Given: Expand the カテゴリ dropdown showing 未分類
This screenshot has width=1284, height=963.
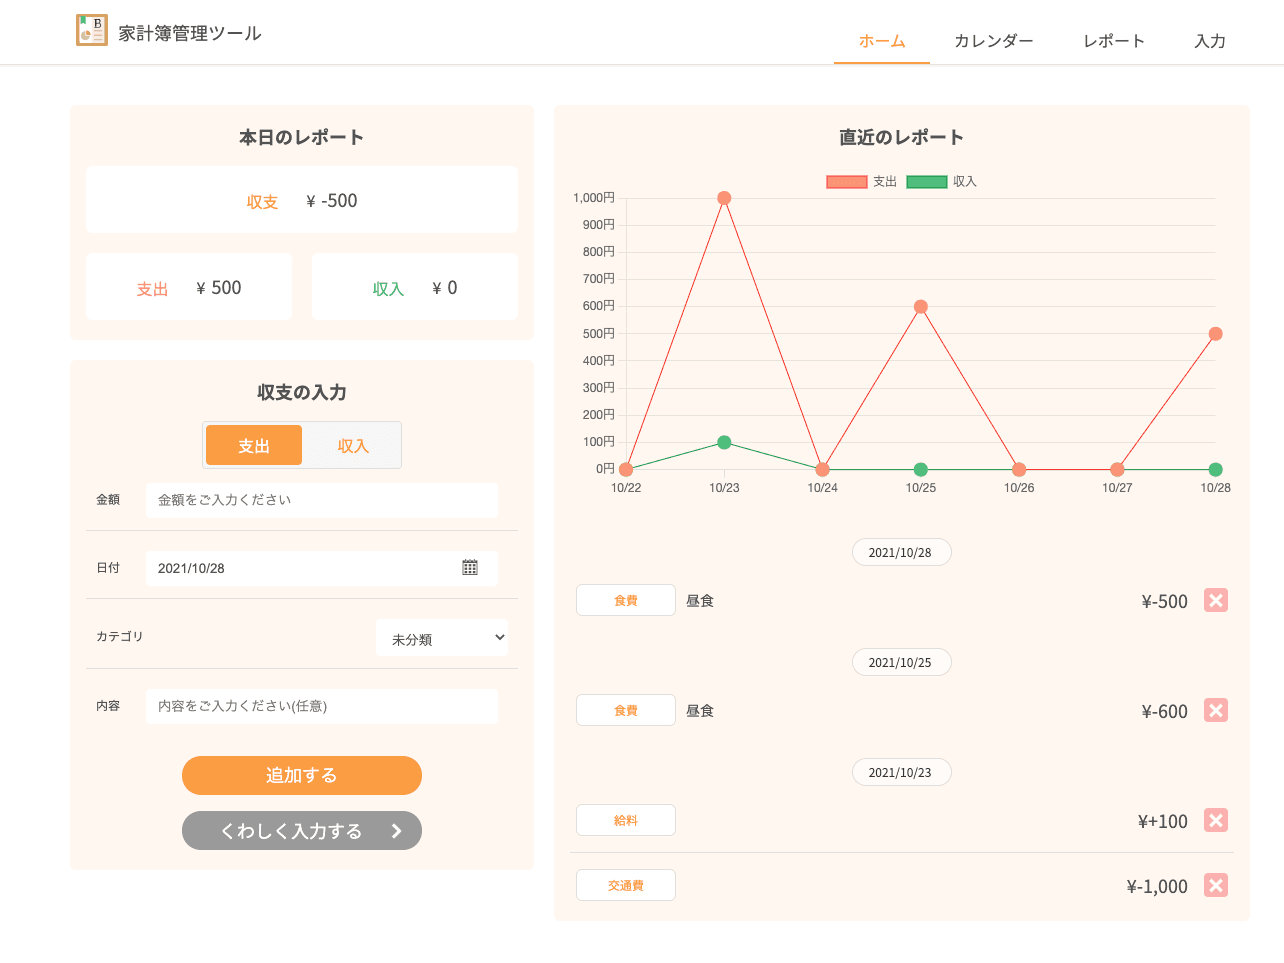Looking at the screenshot, I should pyautogui.click(x=442, y=638).
